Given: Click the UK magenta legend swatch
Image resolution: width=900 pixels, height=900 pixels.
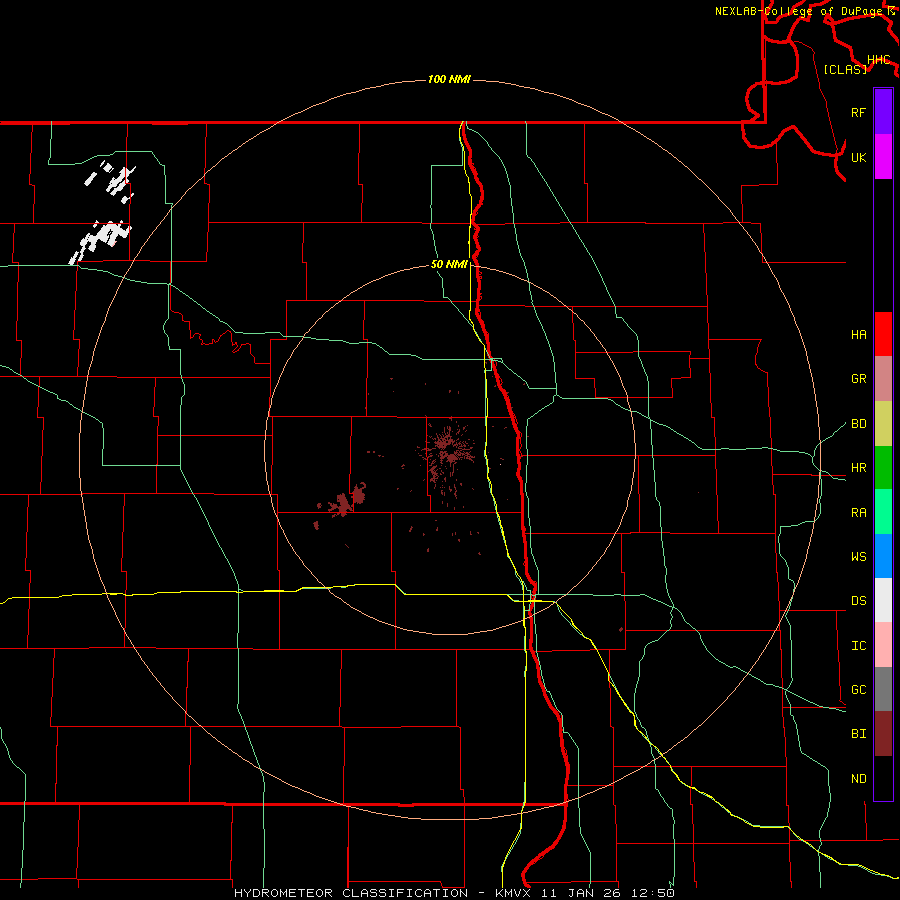Looking at the screenshot, I should point(883,157).
